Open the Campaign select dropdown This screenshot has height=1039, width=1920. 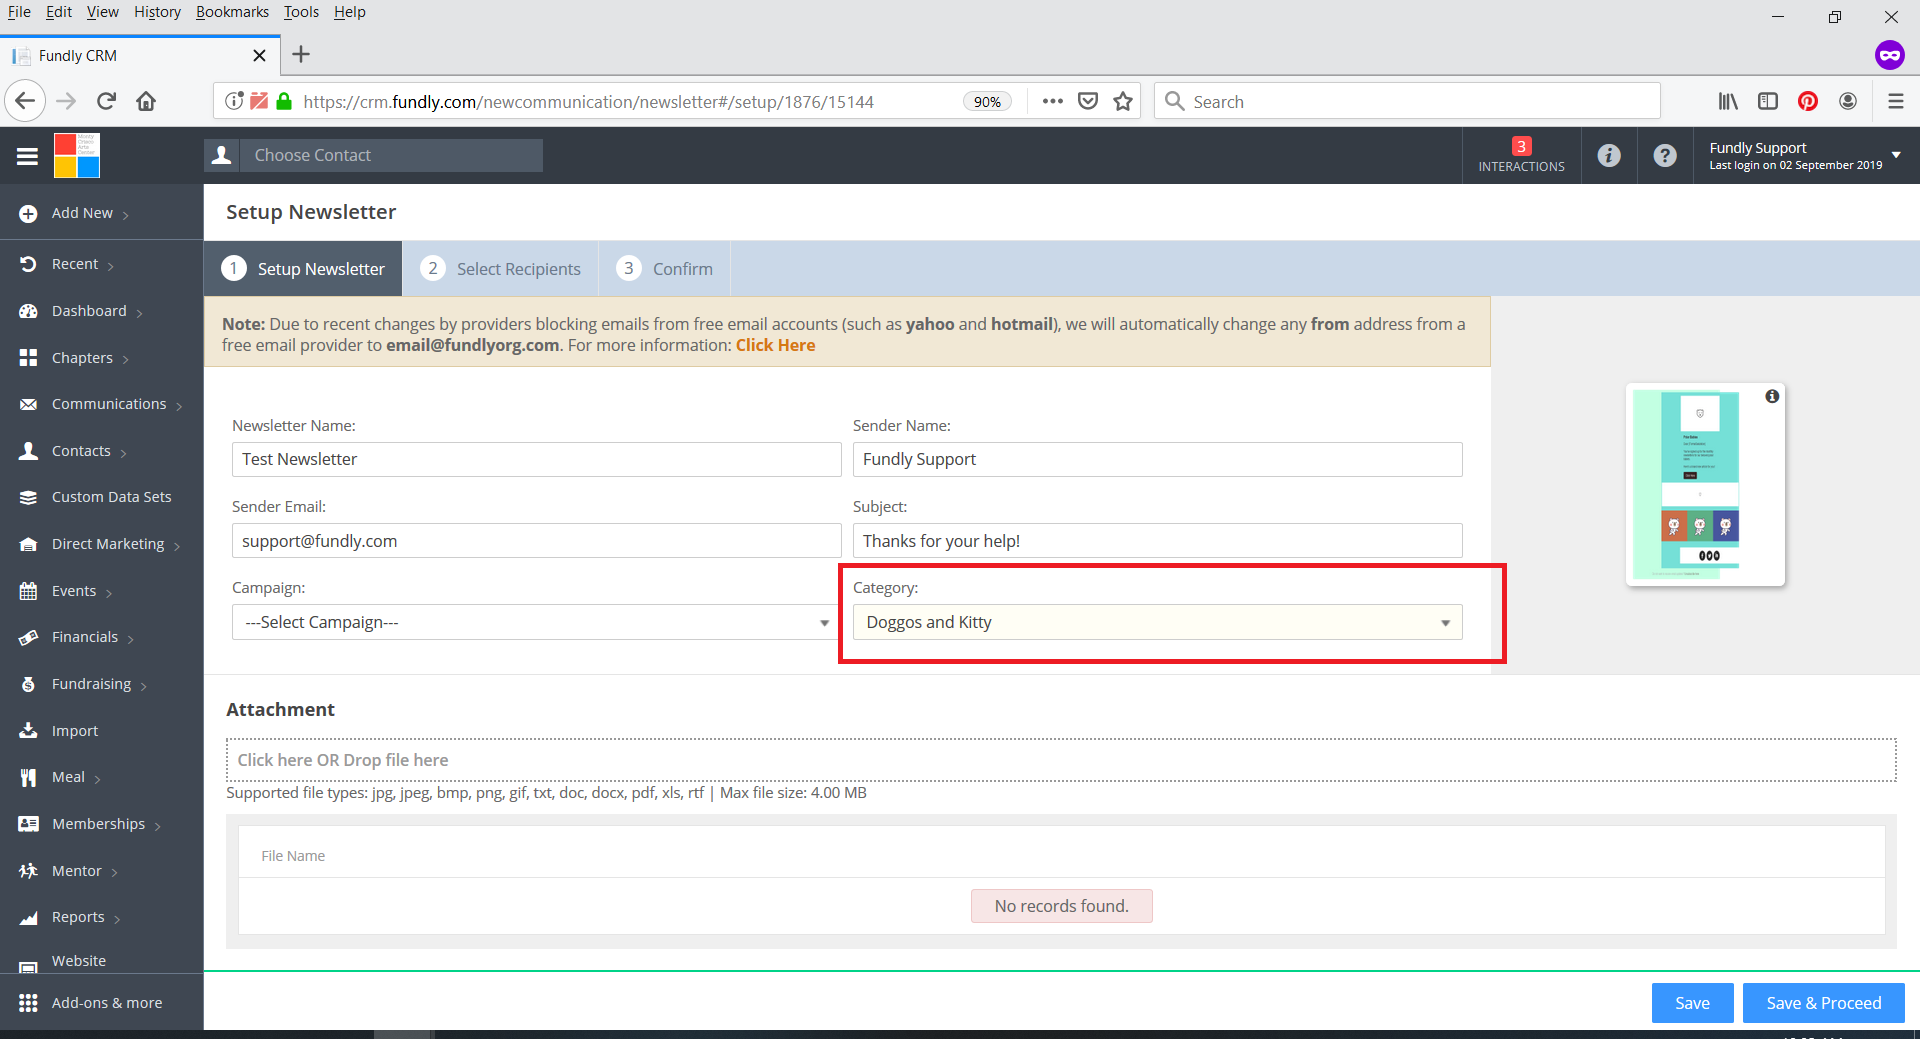pyautogui.click(x=536, y=622)
